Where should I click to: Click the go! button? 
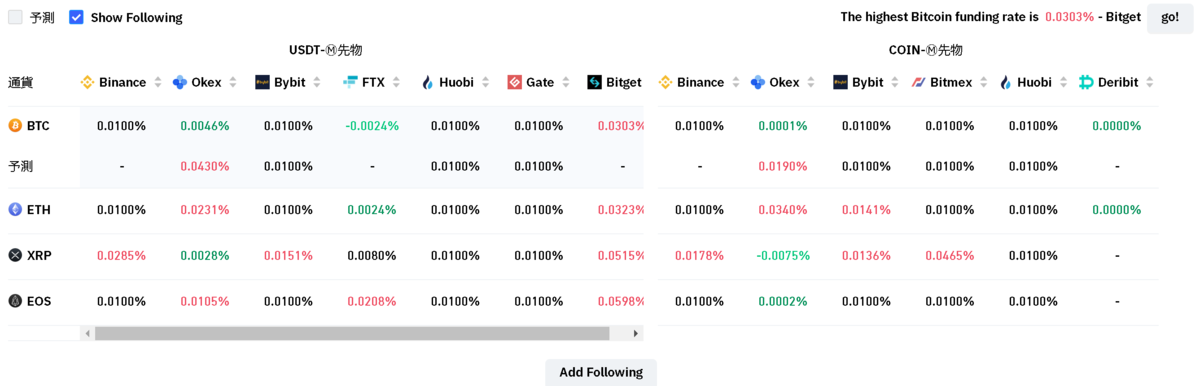tap(1170, 17)
